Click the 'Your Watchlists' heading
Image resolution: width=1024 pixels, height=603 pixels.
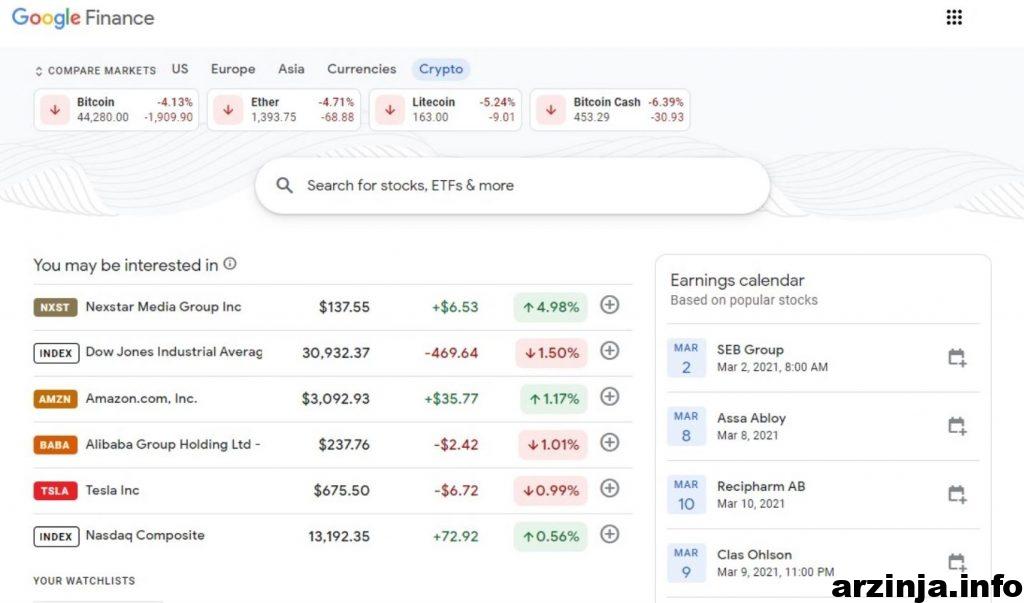click(x=84, y=581)
